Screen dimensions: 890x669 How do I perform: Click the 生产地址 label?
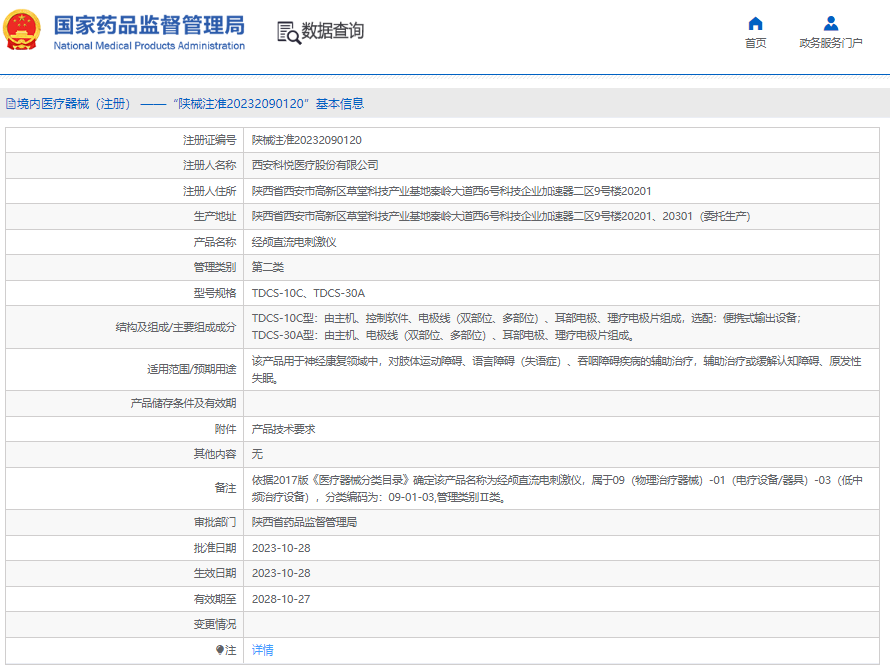[x=215, y=216]
